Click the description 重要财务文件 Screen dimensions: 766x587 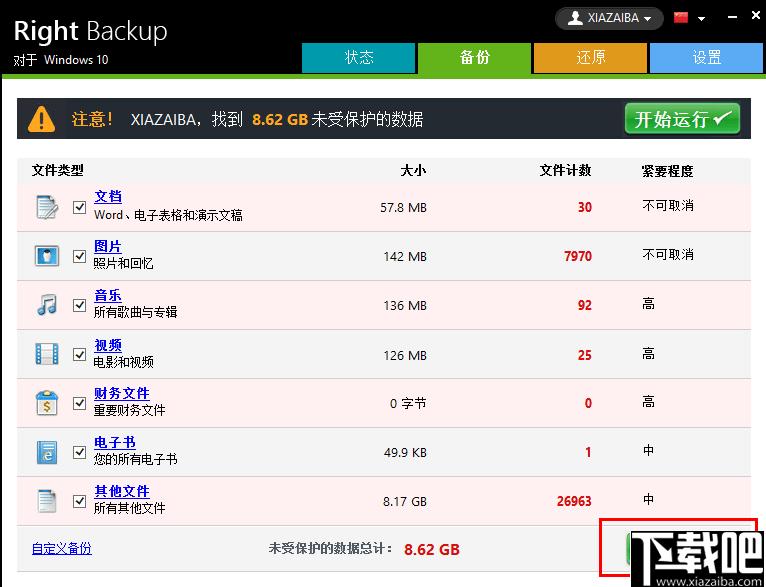pos(129,410)
